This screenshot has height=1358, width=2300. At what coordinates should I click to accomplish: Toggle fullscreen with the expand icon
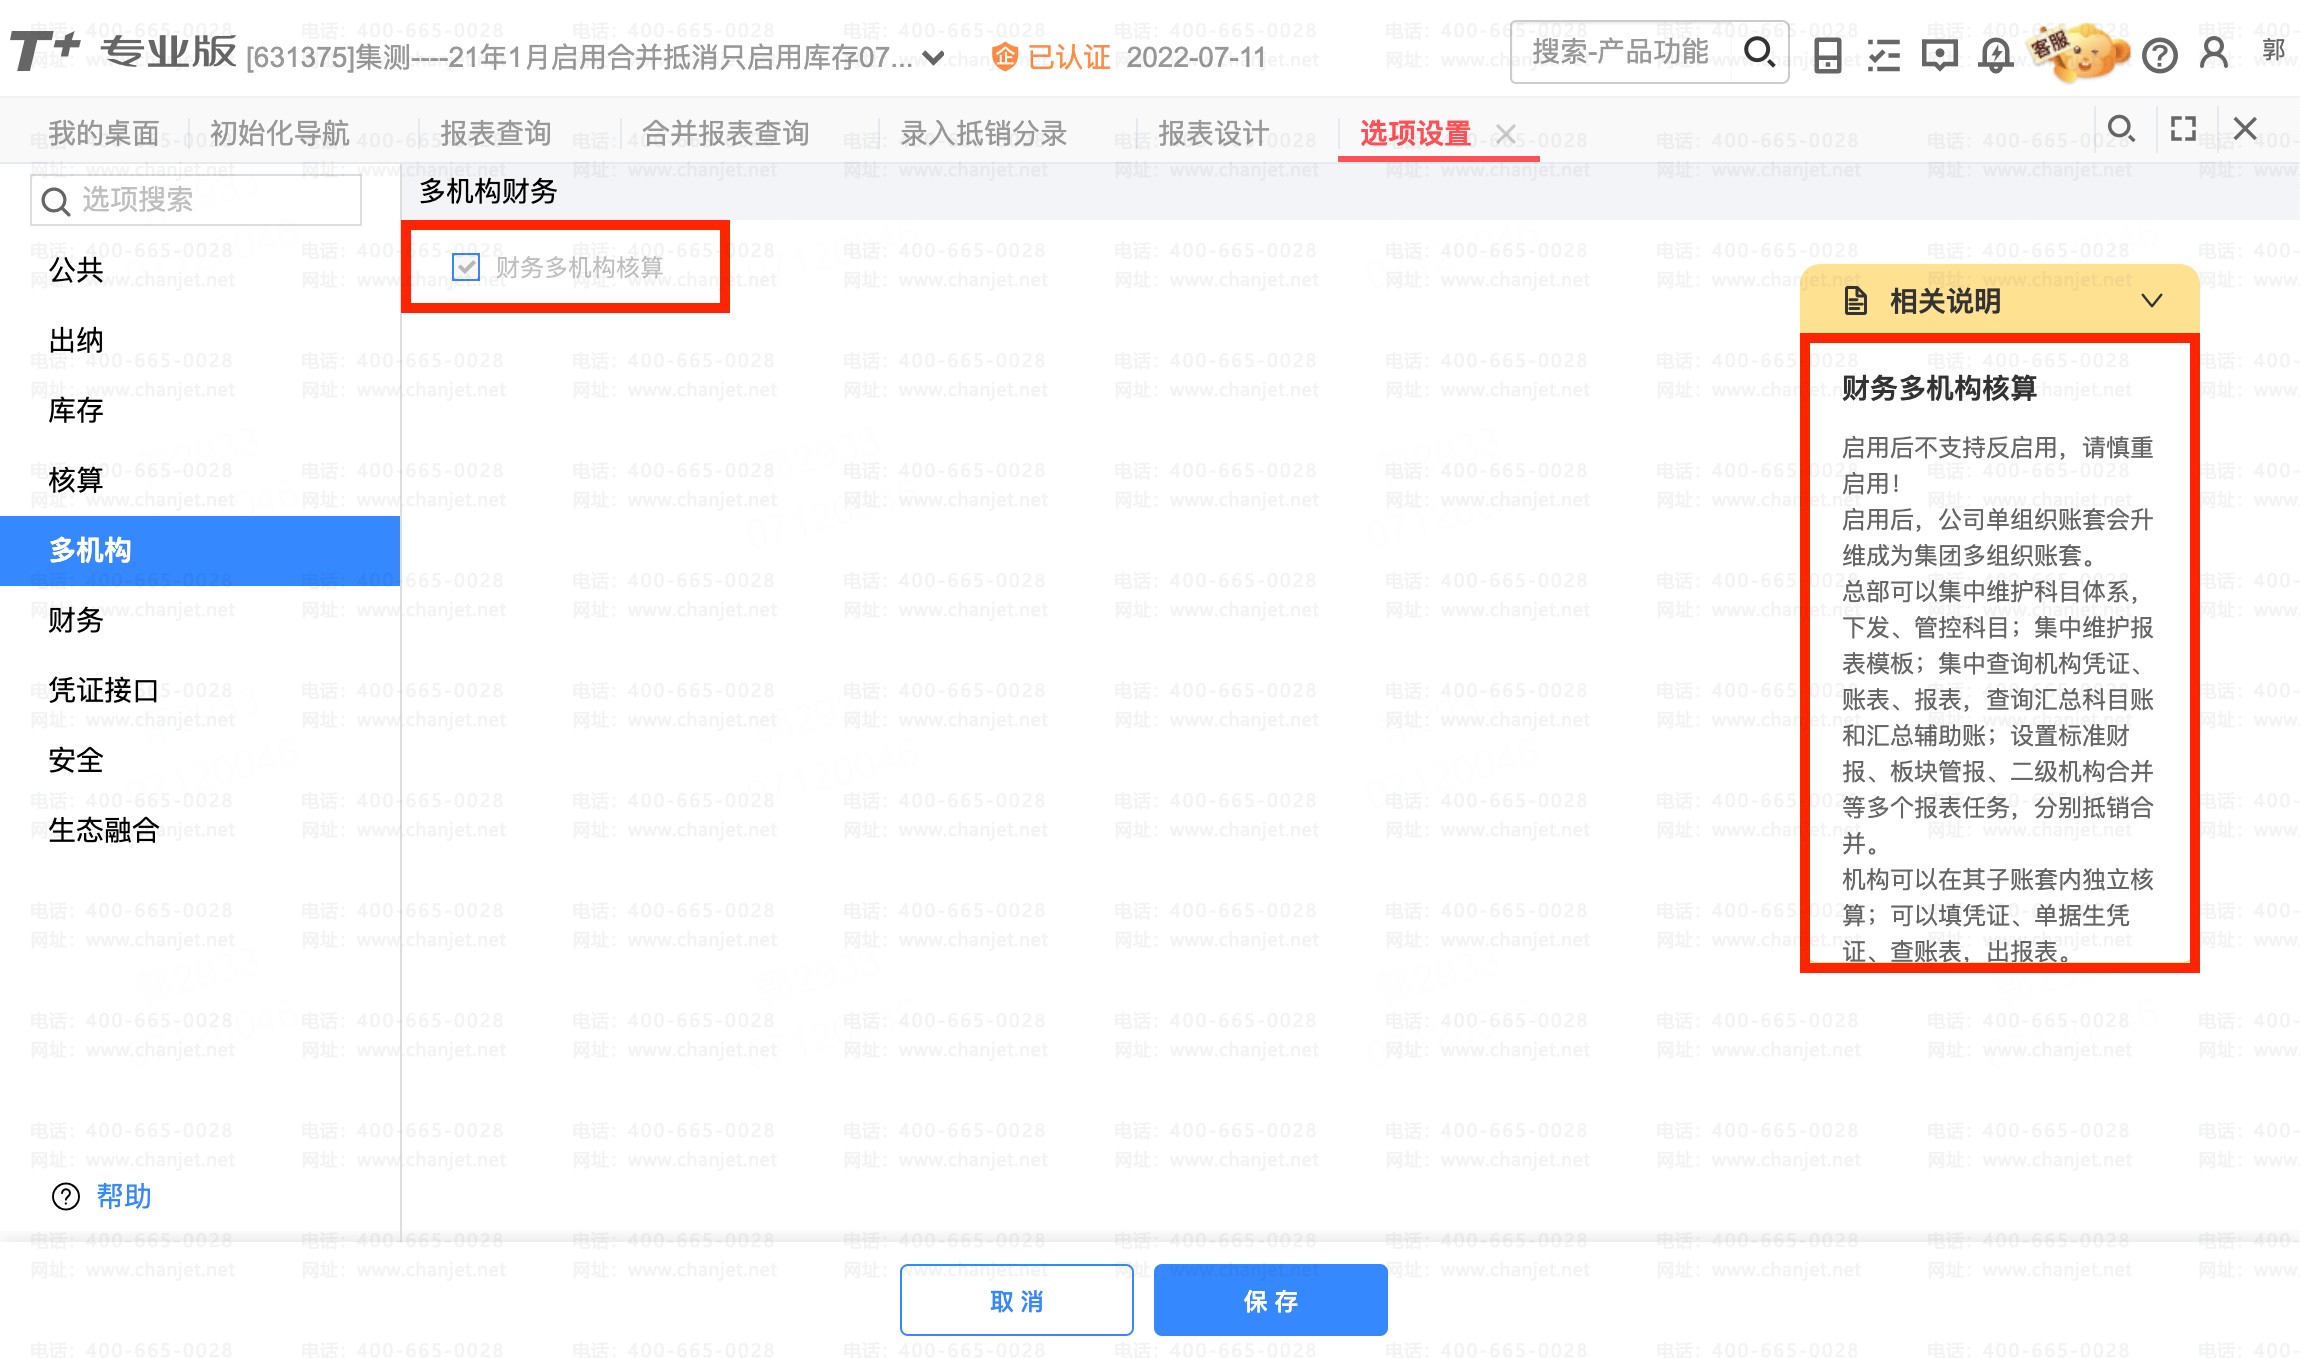[x=2183, y=129]
